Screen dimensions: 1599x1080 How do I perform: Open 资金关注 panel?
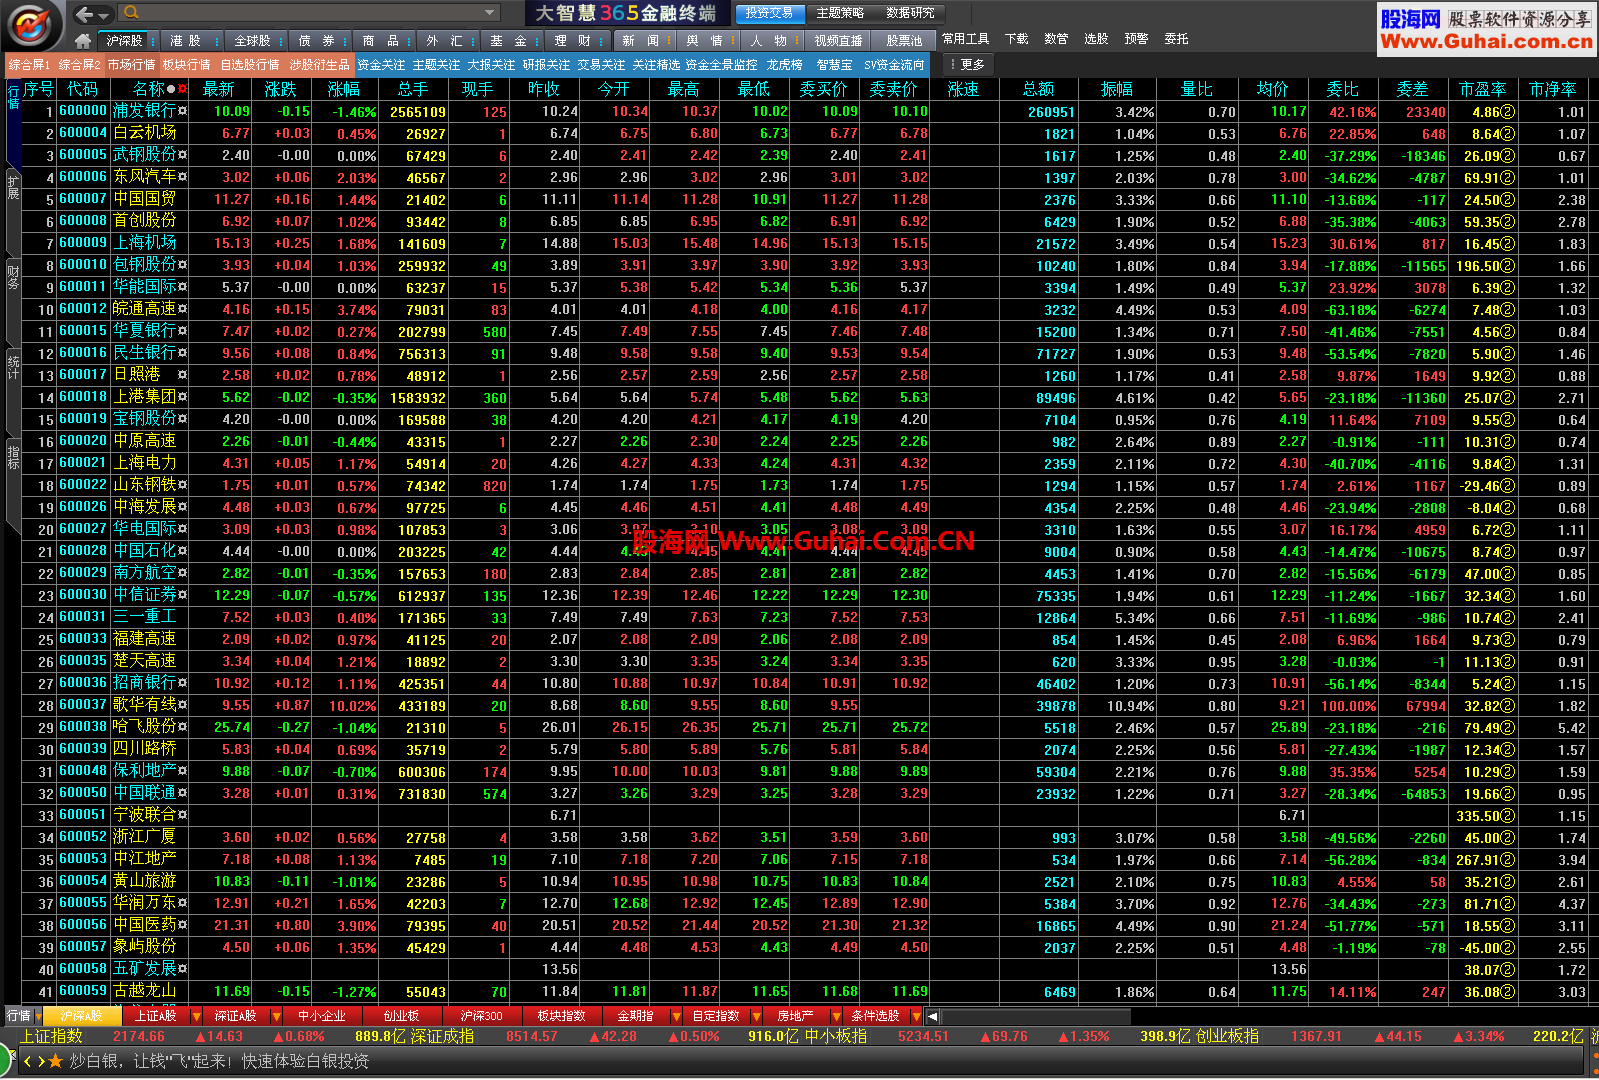[381, 65]
